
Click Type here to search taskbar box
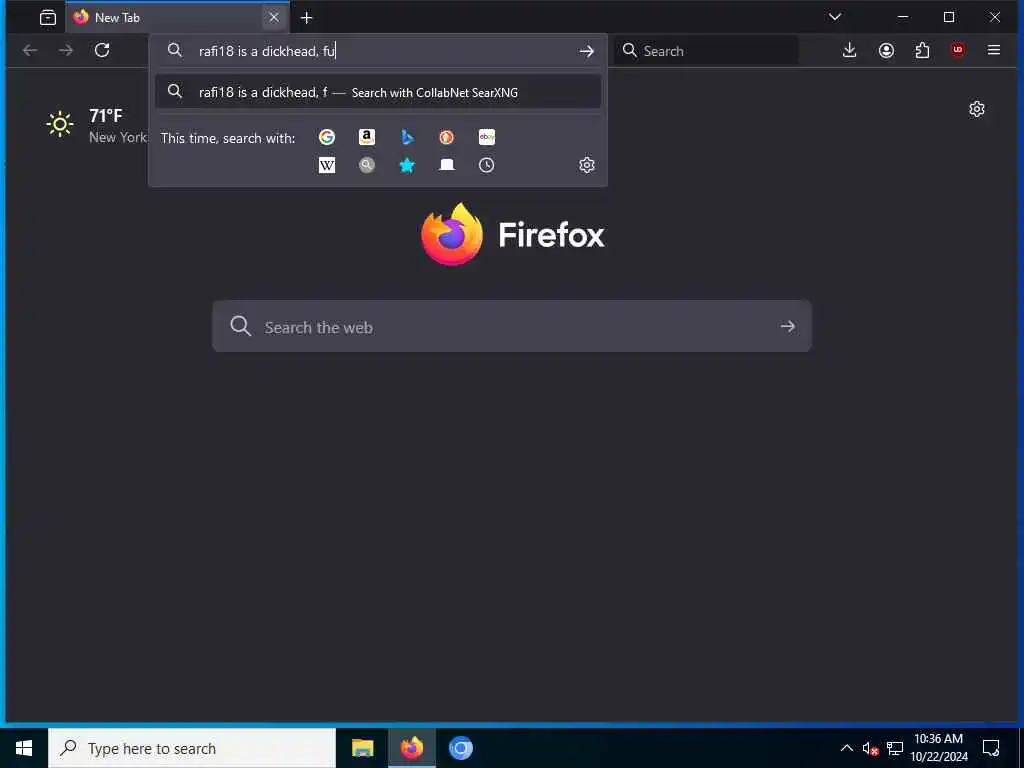click(192, 748)
